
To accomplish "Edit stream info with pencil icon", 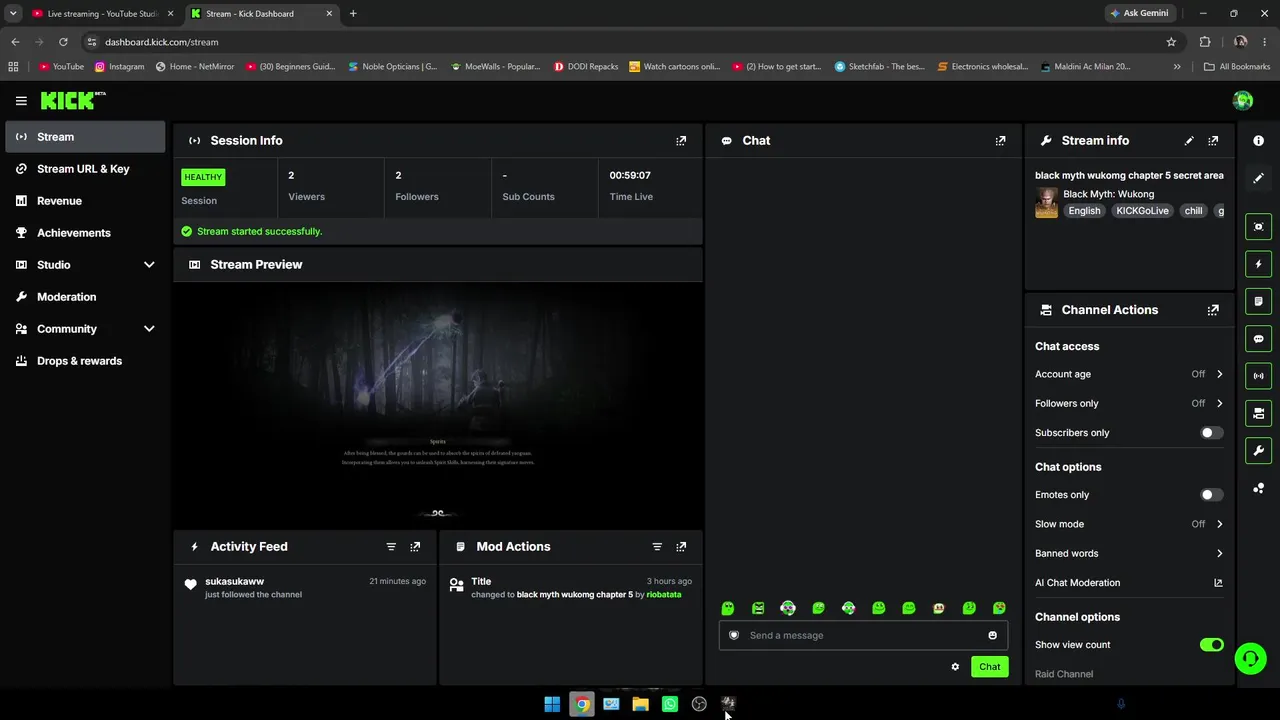I will tap(1189, 141).
